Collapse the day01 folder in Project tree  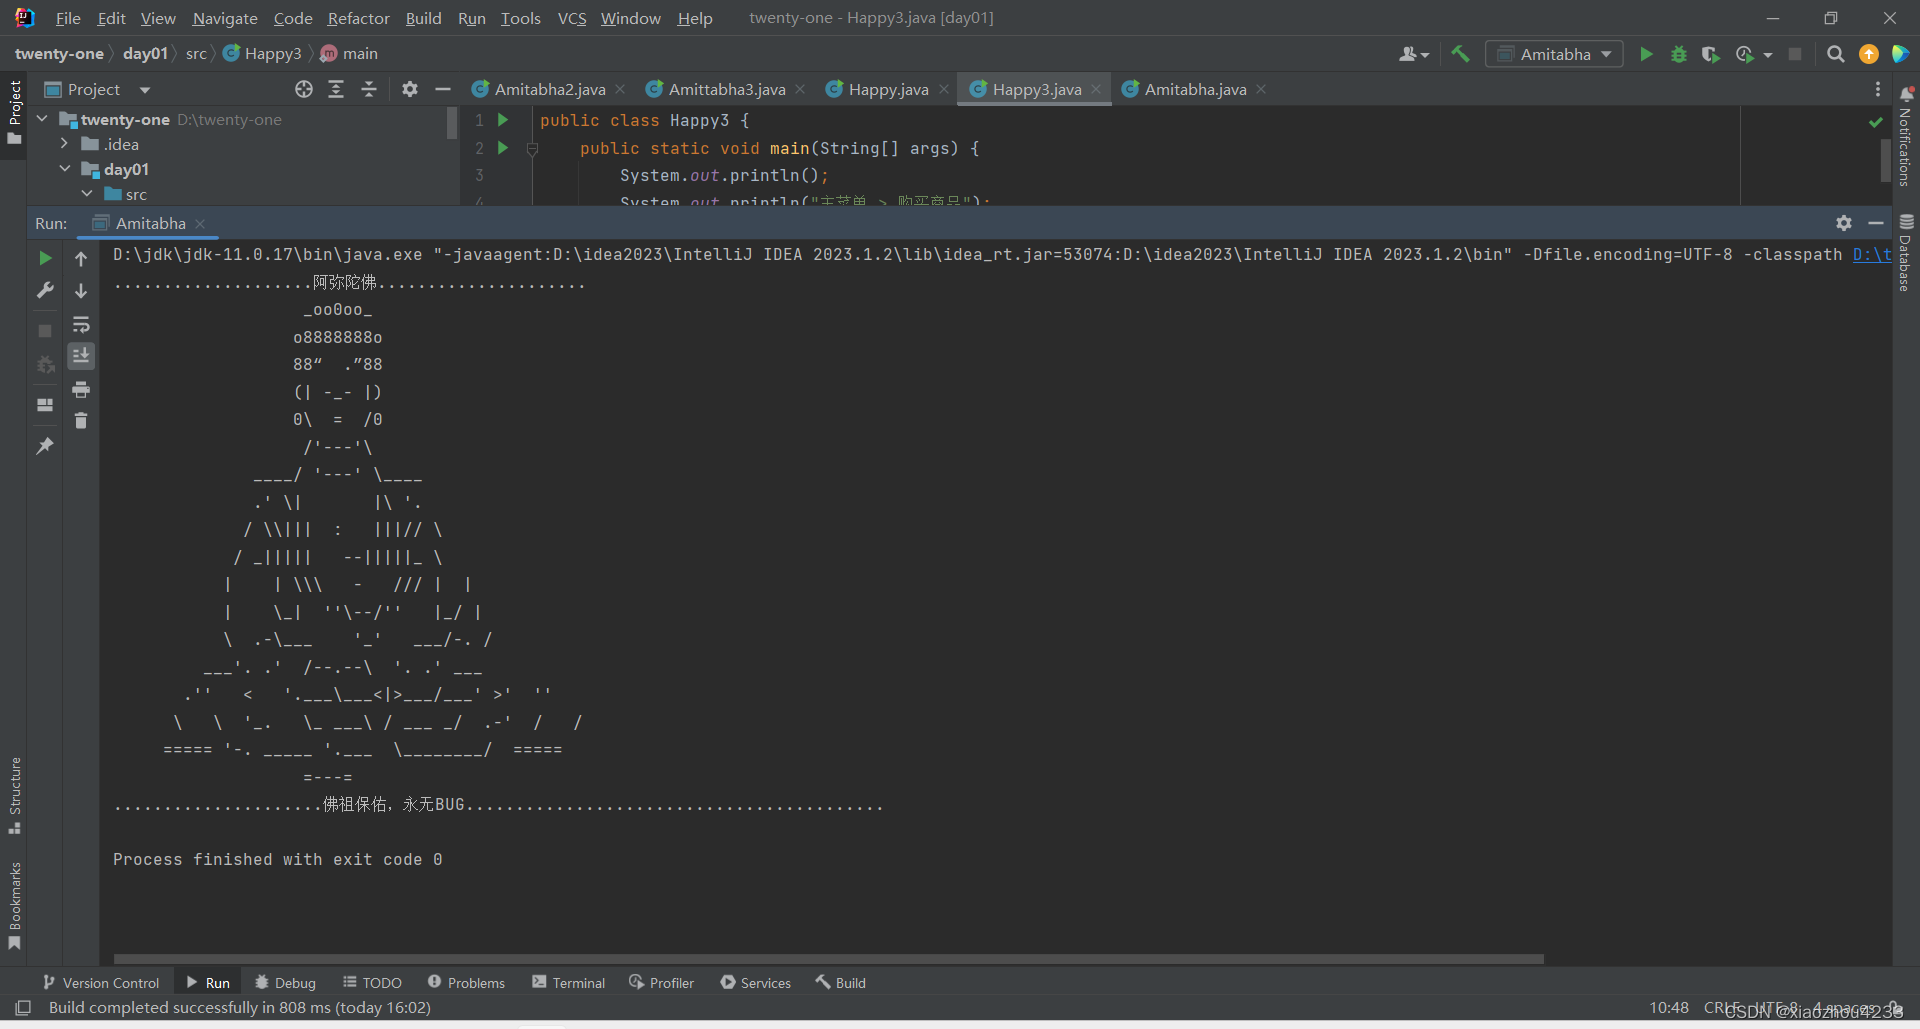pos(65,169)
